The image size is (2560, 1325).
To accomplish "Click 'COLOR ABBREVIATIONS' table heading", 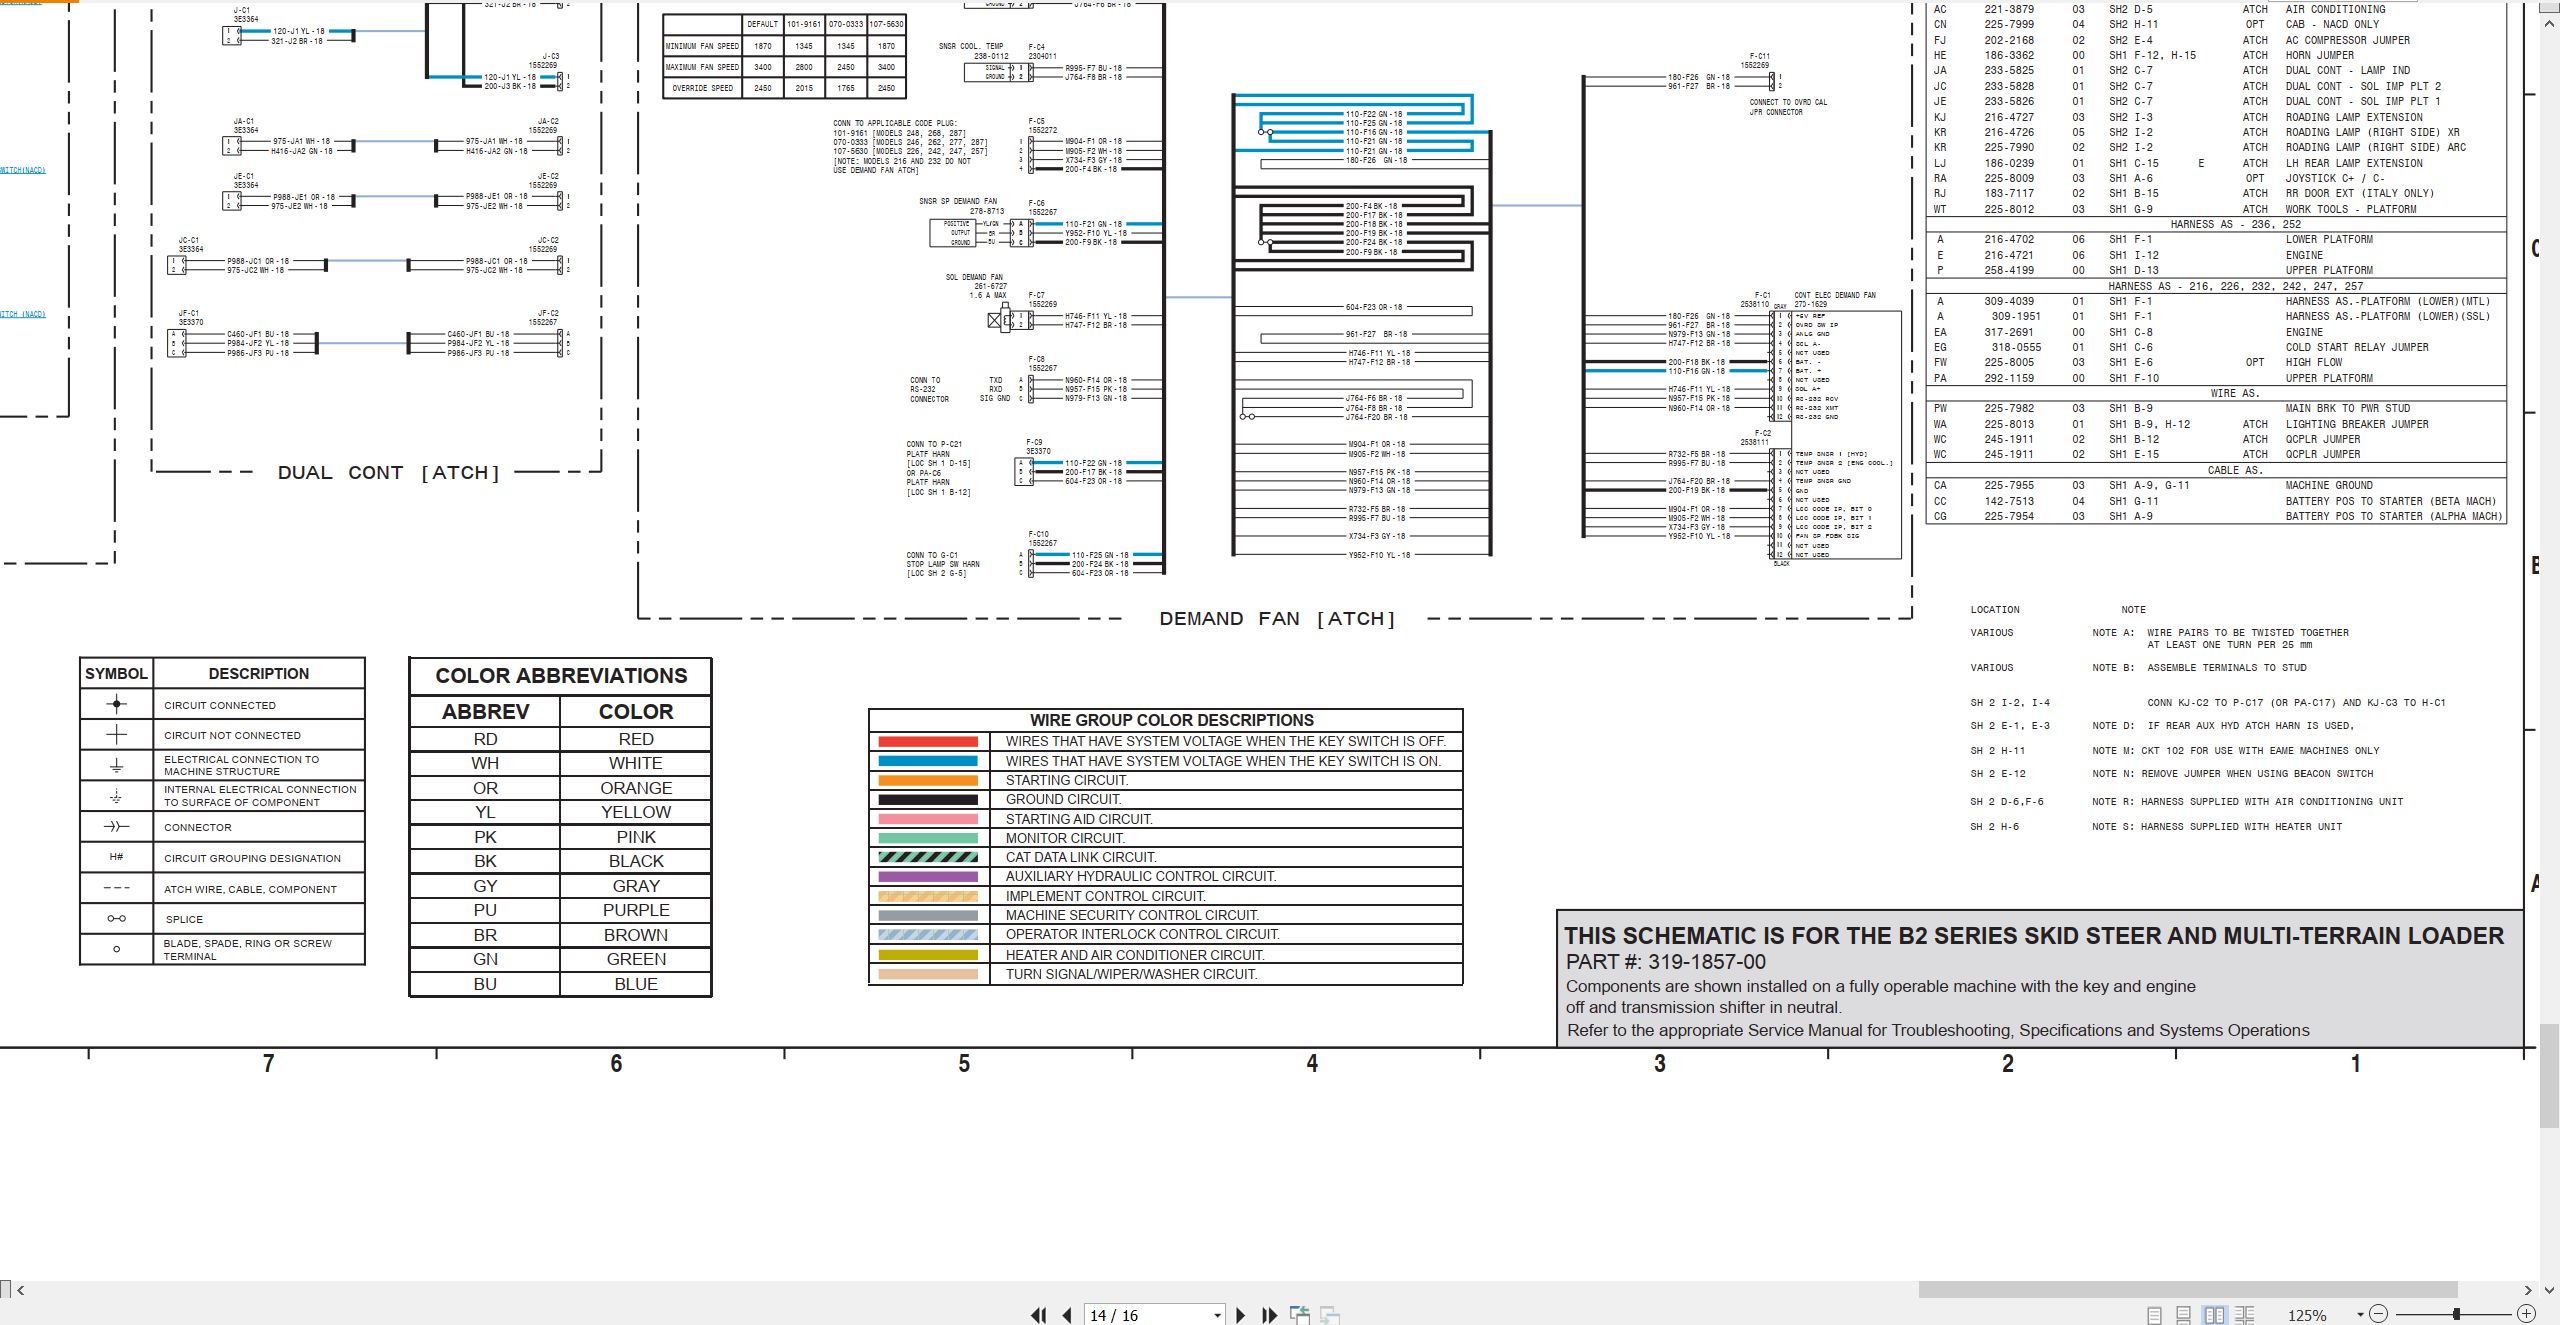I will [561, 676].
